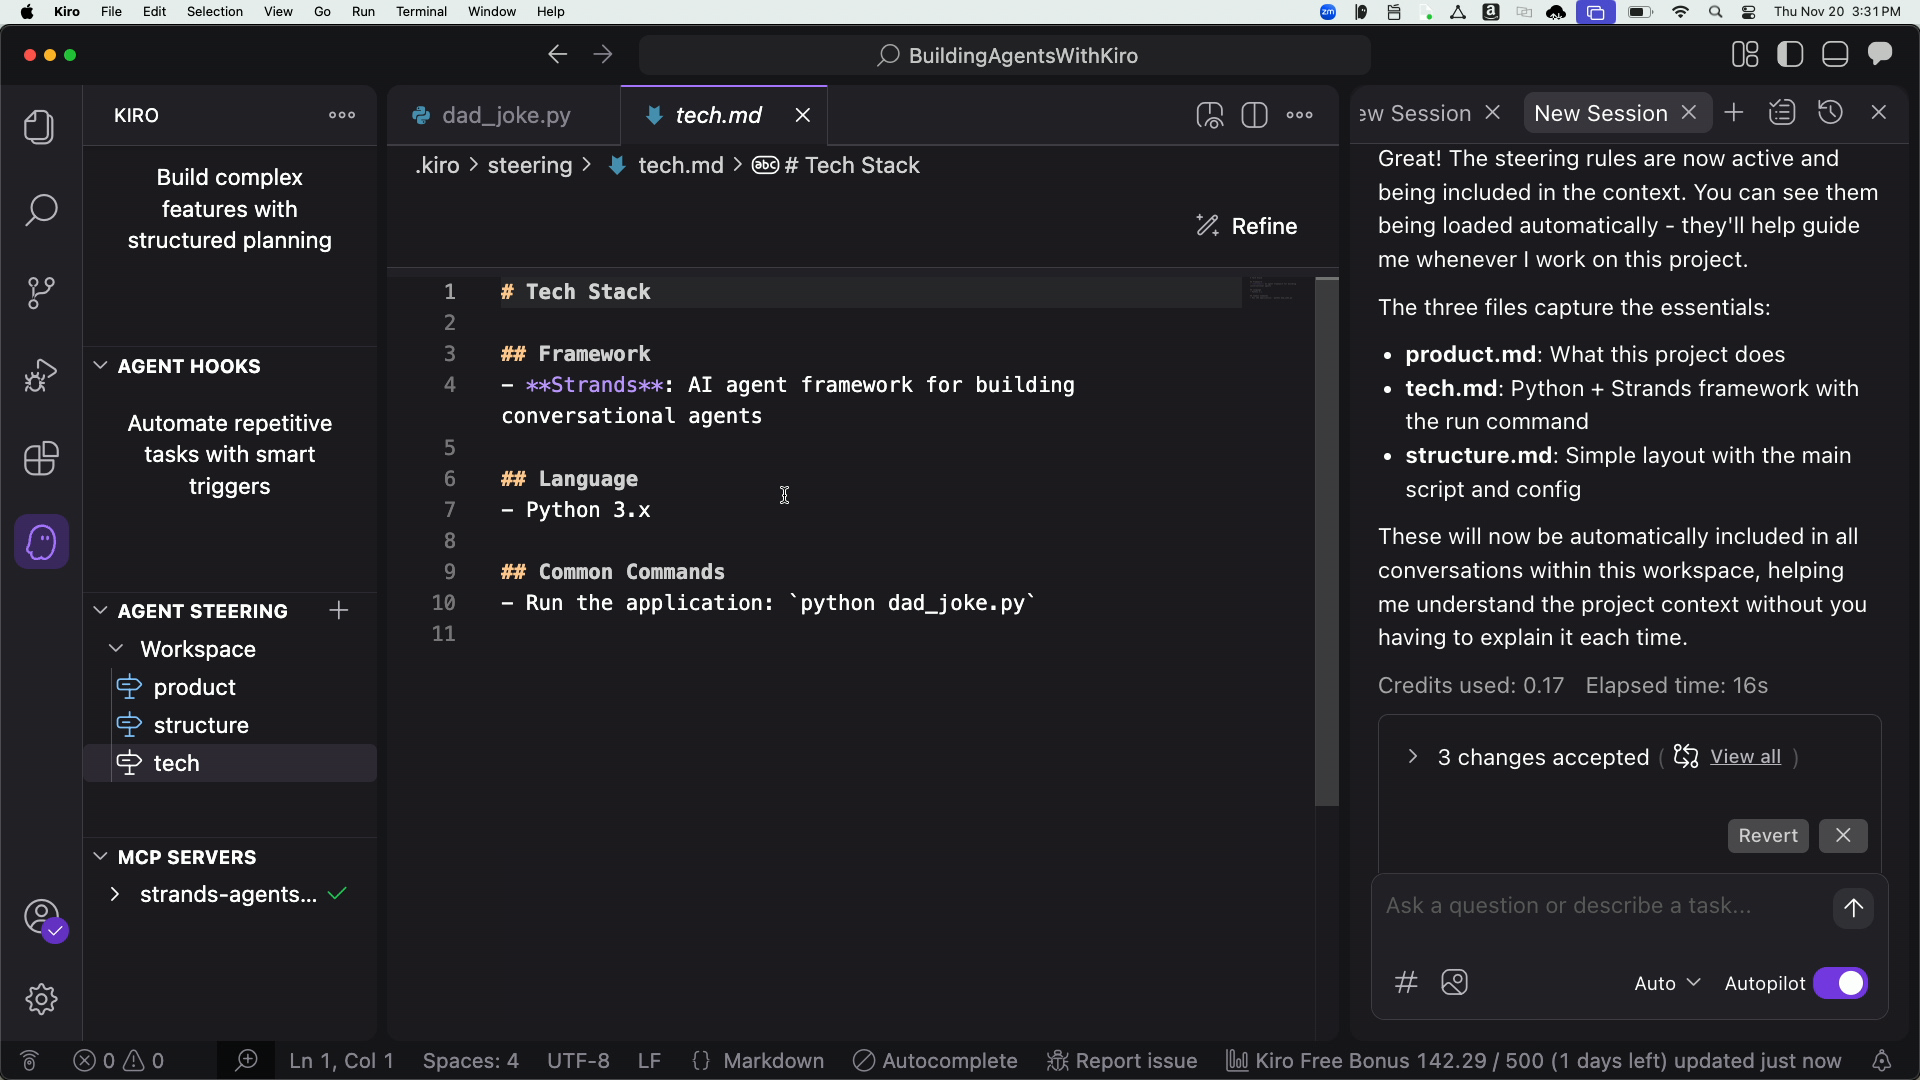Open chat session history icon

[1830, 113]
